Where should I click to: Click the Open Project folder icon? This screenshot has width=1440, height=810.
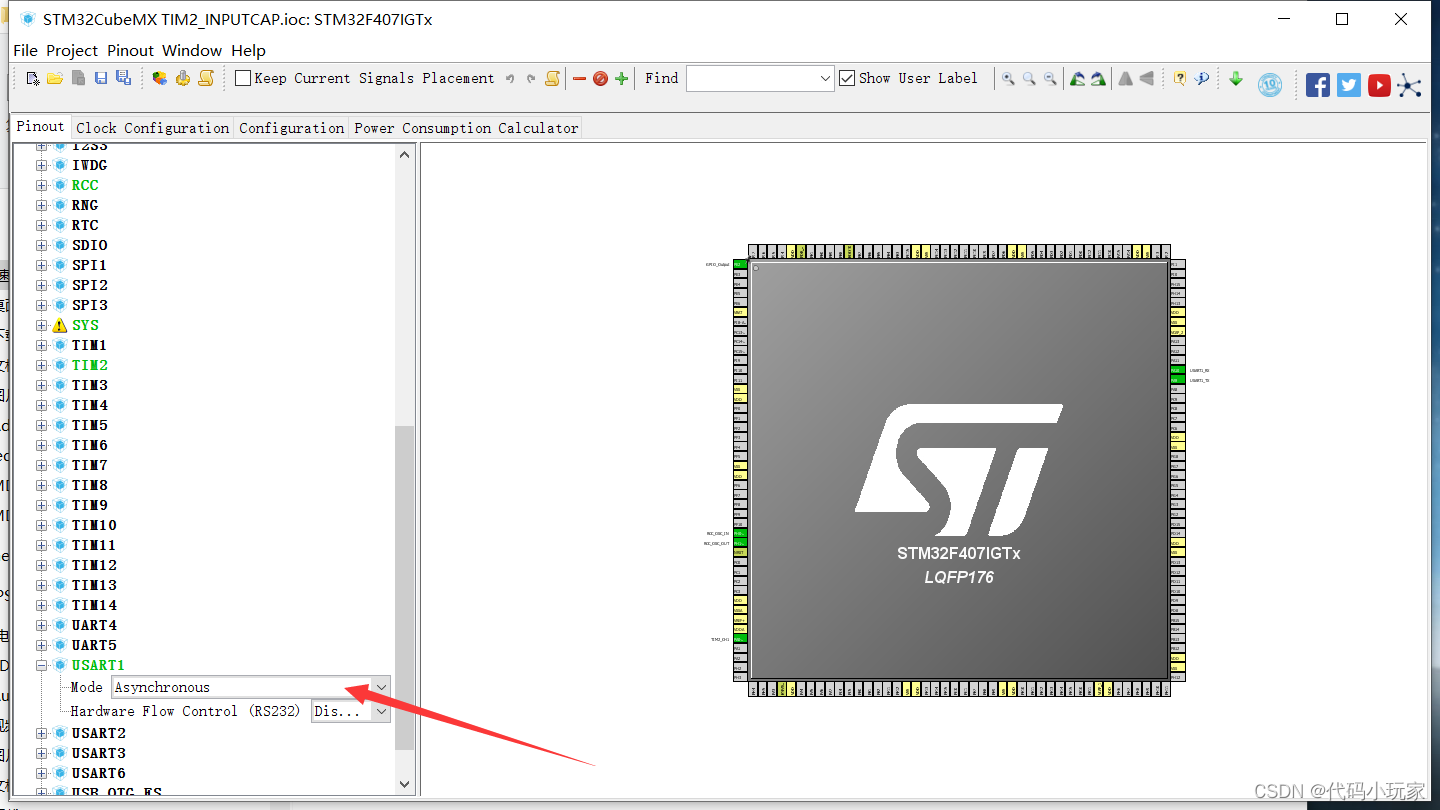point(55,78)
